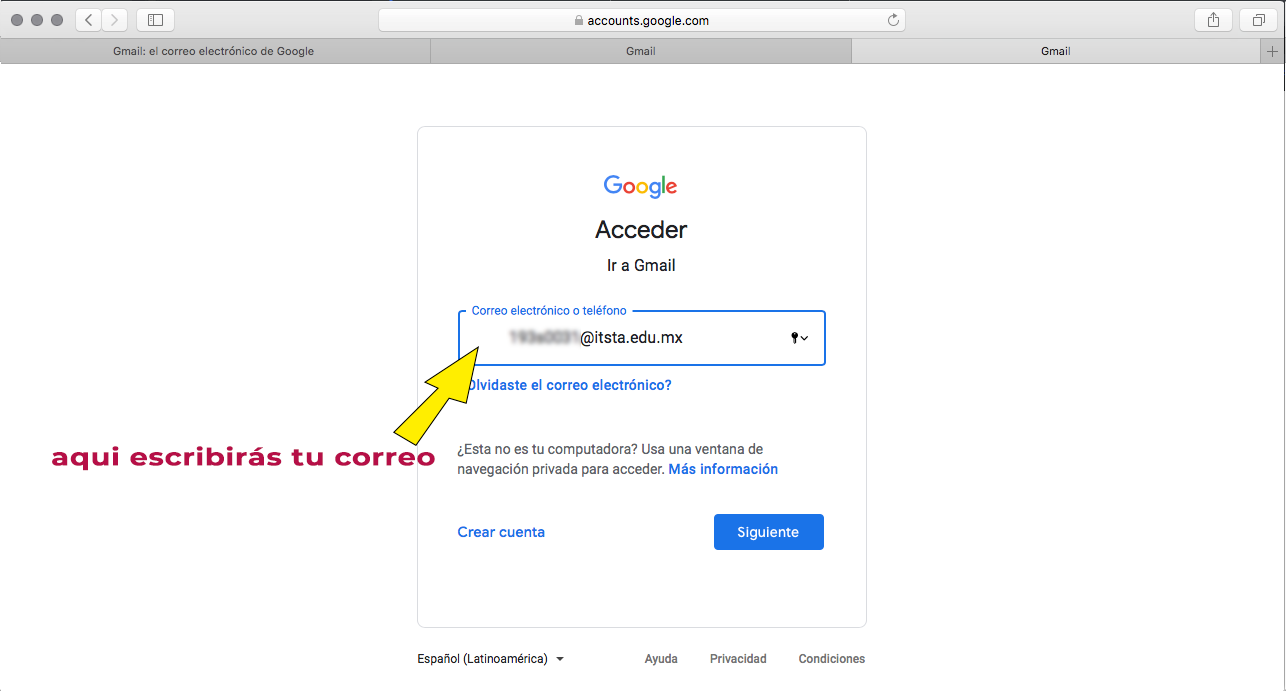Add a new tab with plus
Image resolution: width=1286 pixels, height=691 pixels.
tap(1273, 51)
